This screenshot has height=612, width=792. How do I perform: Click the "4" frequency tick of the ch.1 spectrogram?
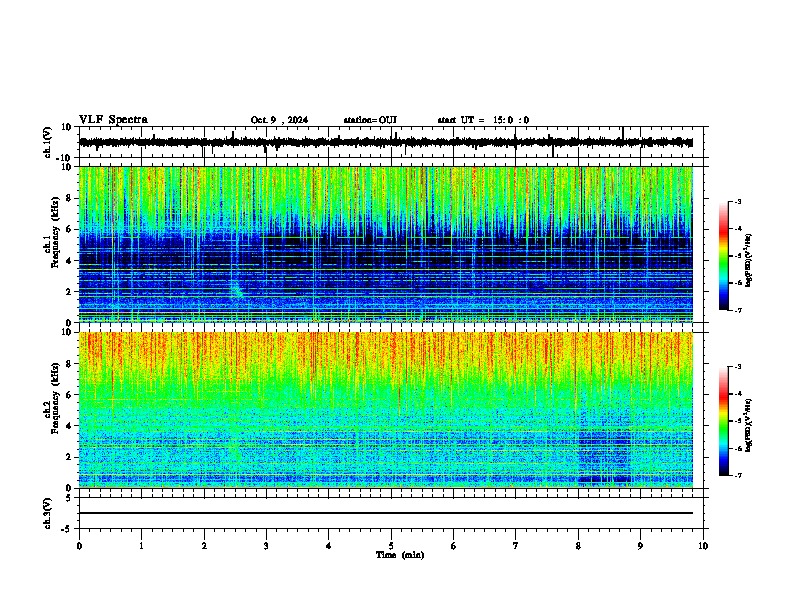coord(70,261)
